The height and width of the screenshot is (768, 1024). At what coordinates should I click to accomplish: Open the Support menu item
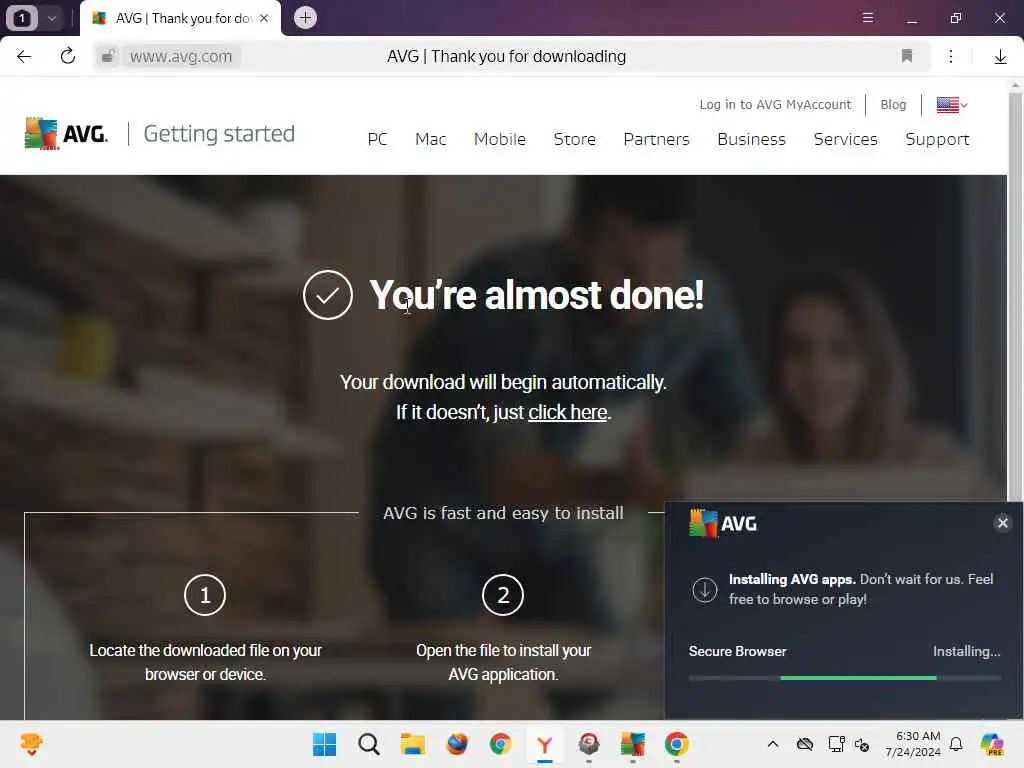937,139
